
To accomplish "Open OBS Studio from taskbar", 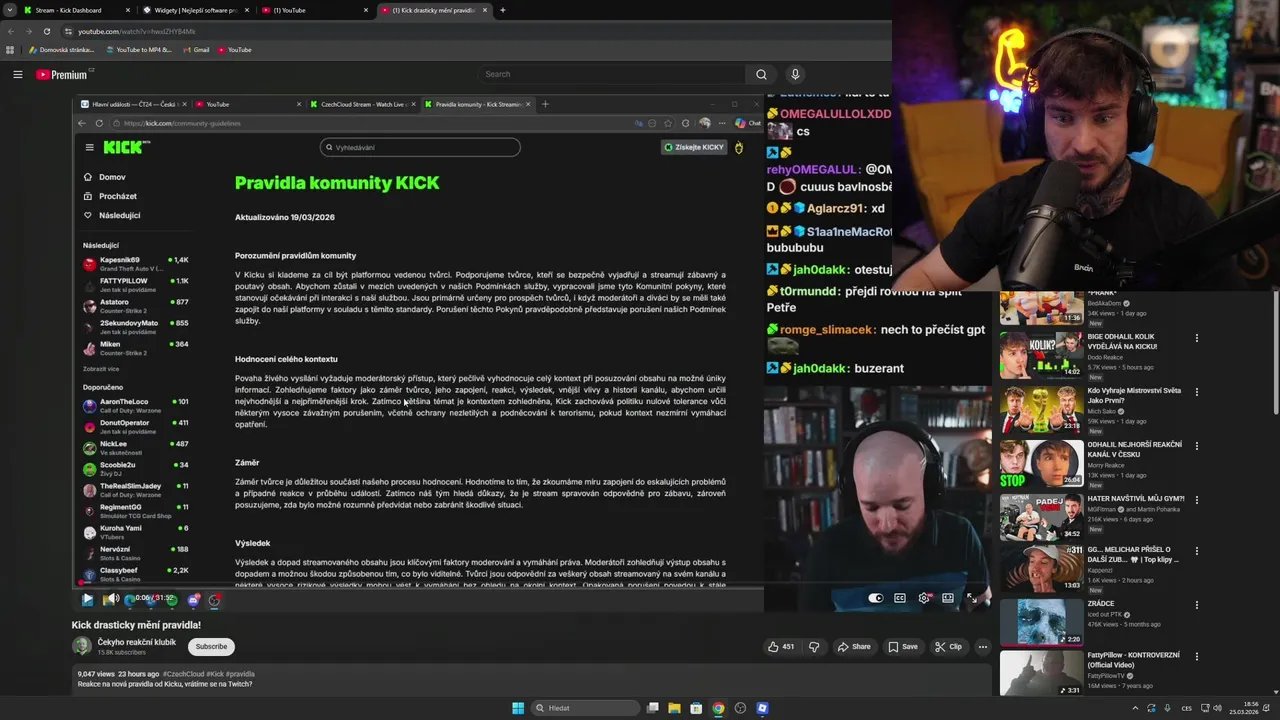I will click(x=740, y=708).
